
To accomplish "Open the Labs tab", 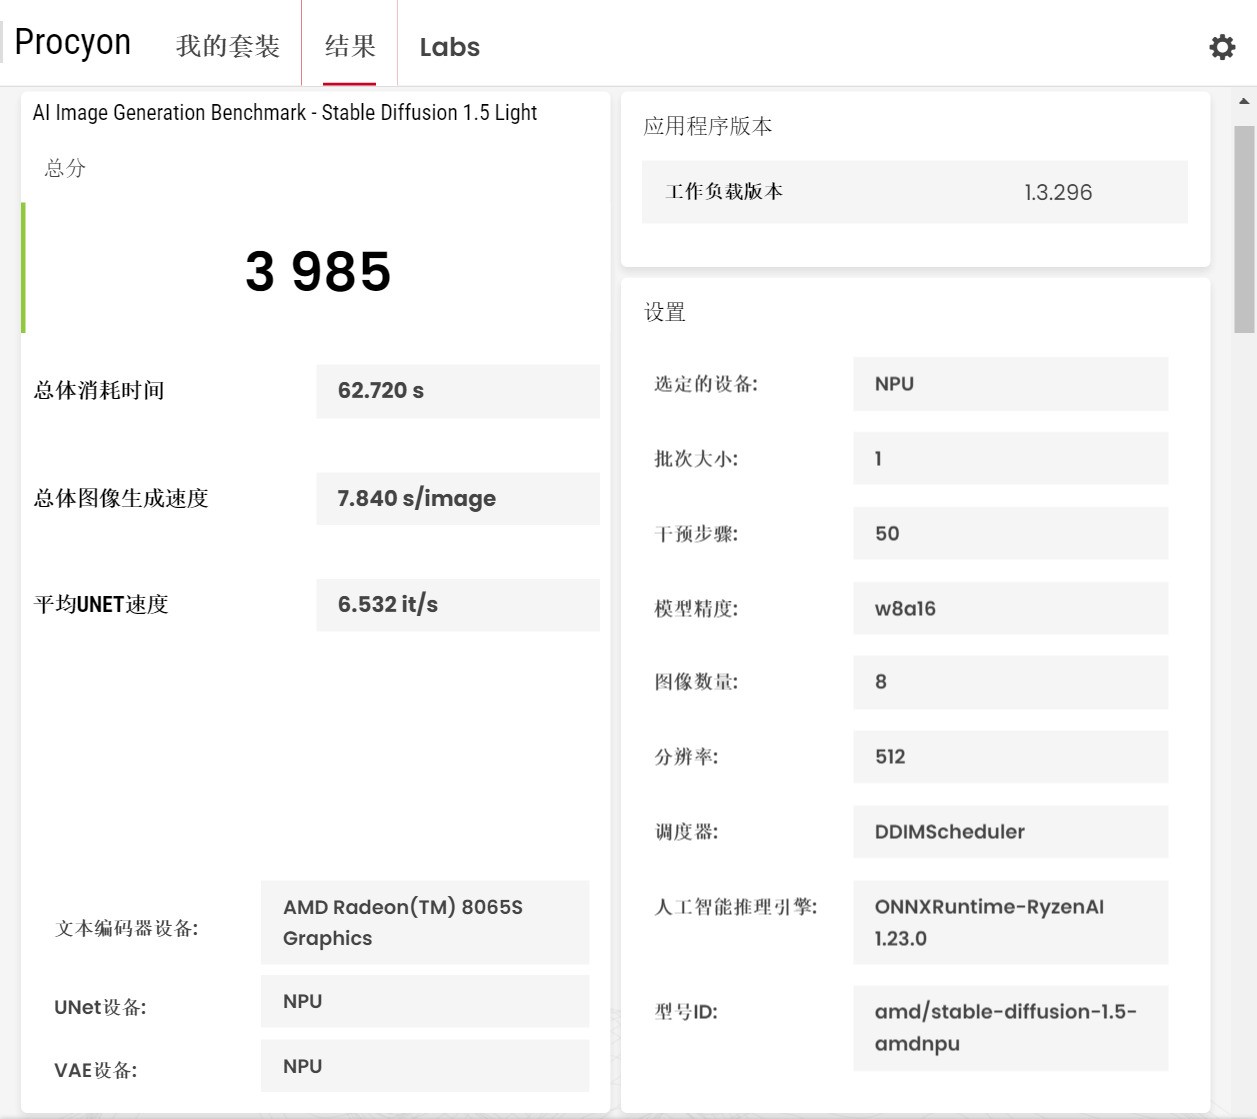I will point(450,47).
